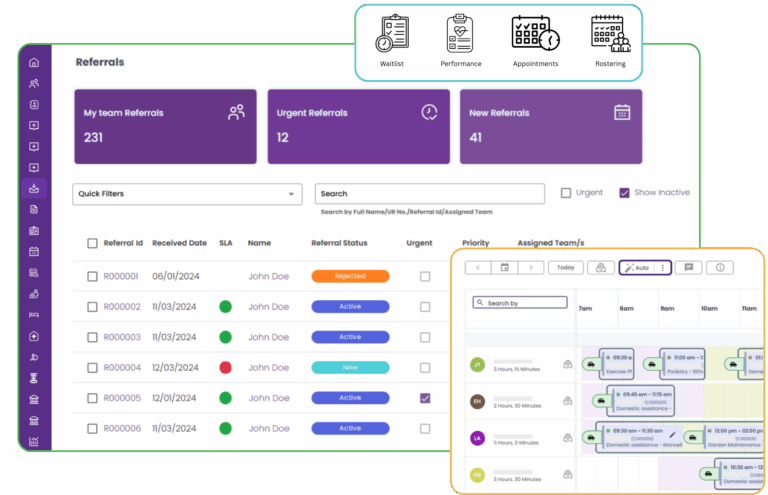Open the Waitlist module icon
This screenshot has height=495, width=768.
point(391,35)
